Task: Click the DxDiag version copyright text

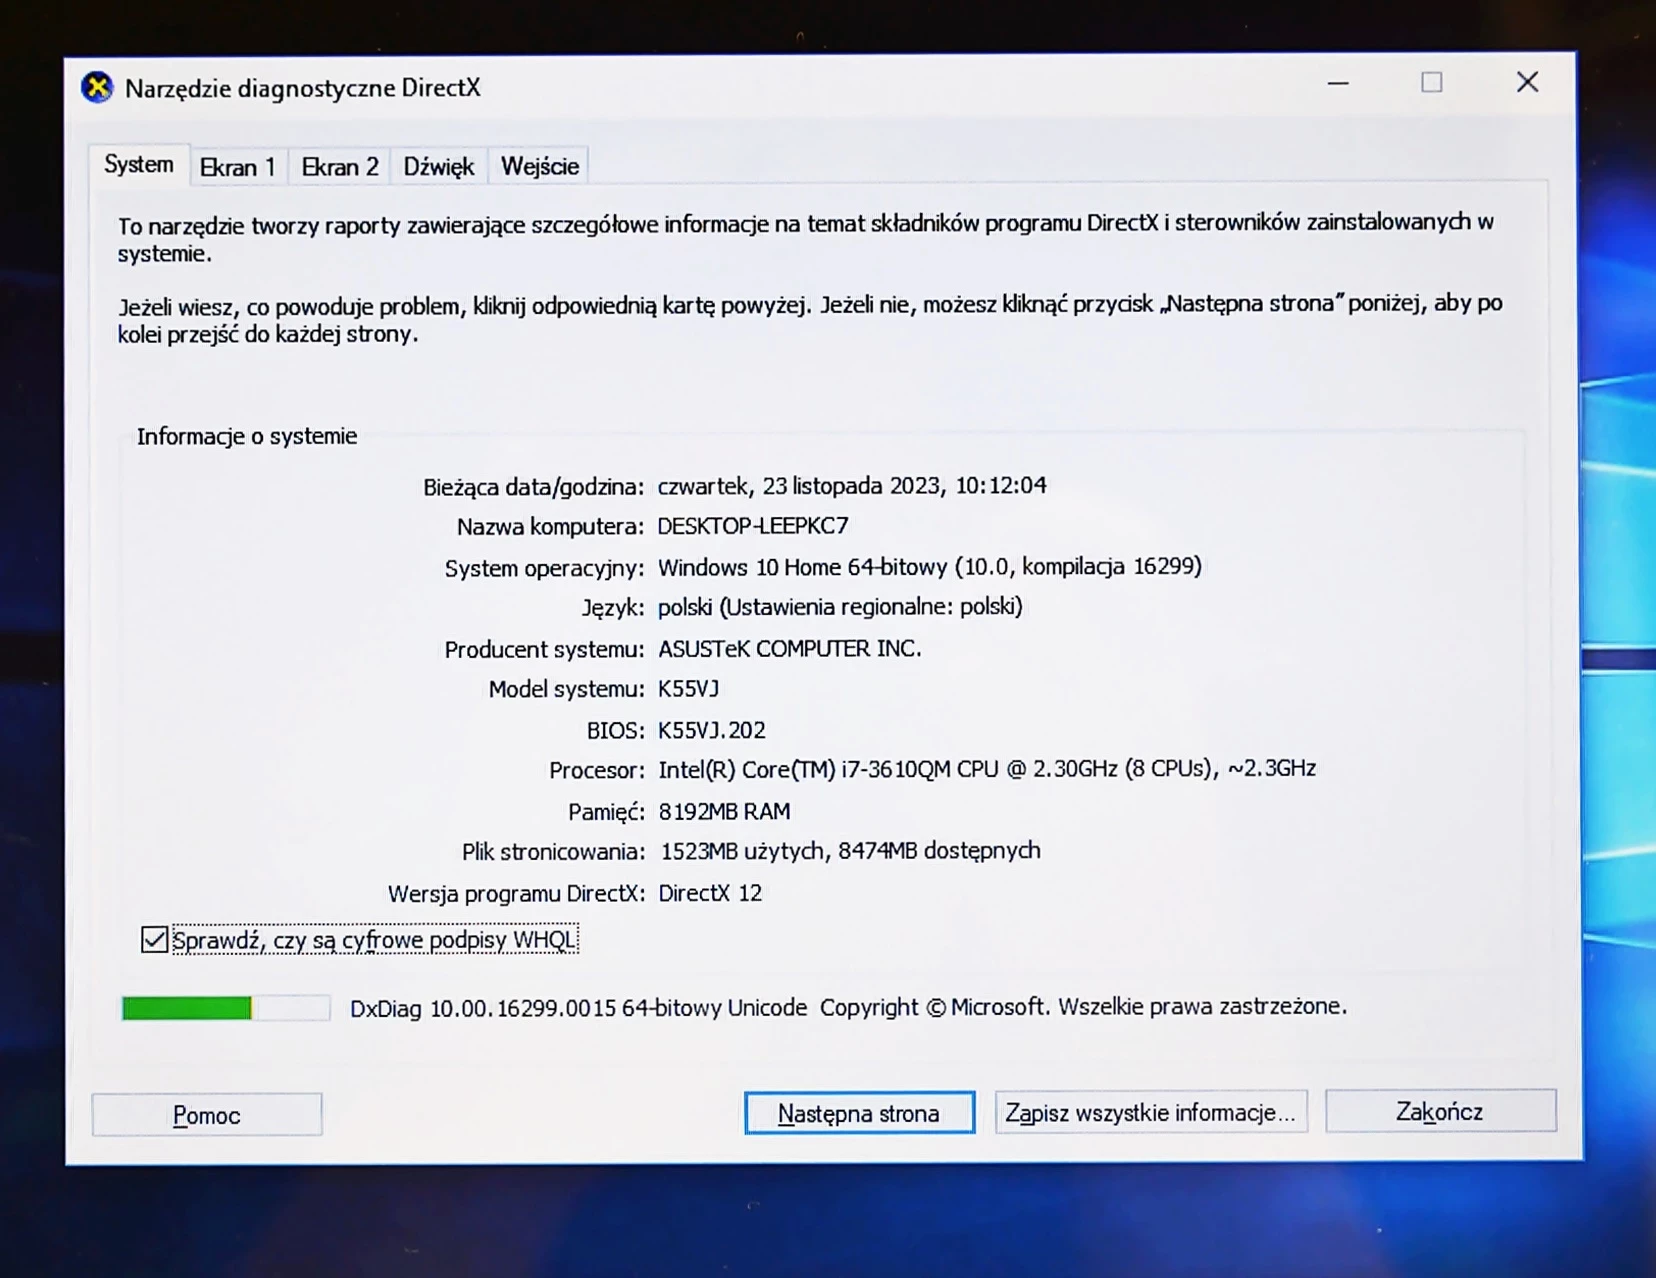Action: 848,1007
